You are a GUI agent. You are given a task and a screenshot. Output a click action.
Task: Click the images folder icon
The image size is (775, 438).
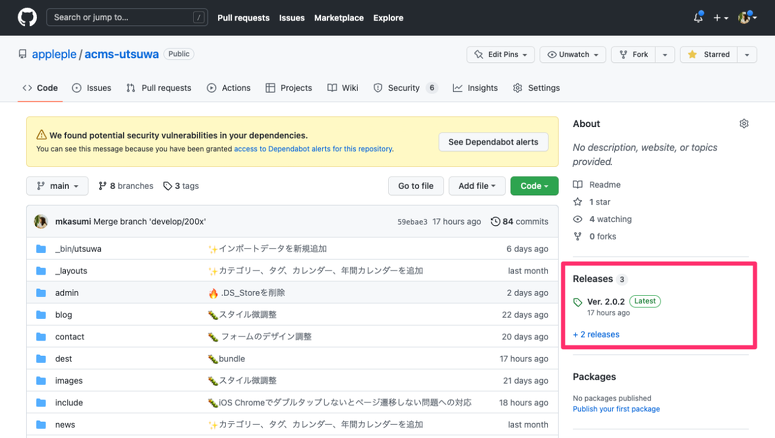point(41,381)
